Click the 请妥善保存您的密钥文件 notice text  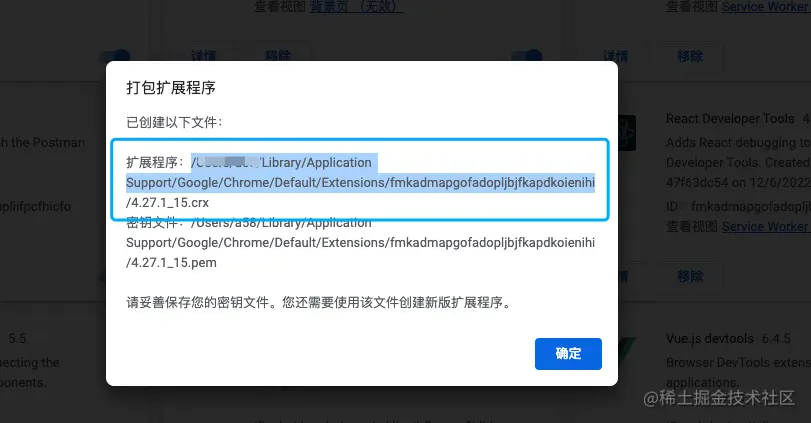(319, 303)
